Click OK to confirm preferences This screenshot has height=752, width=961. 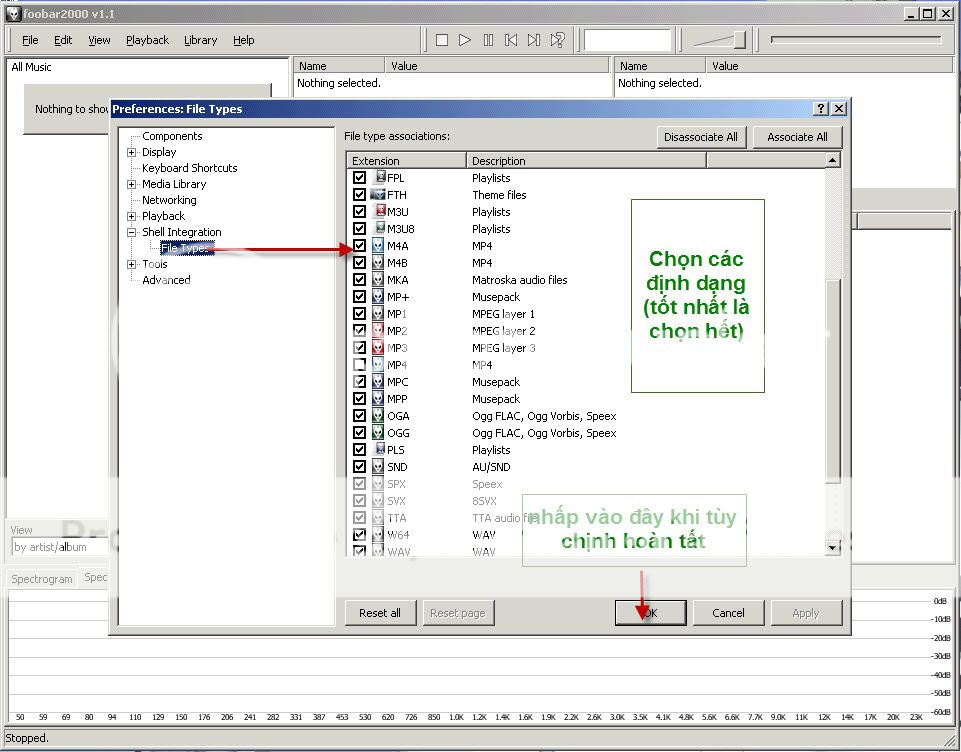[x=650, y=613]
